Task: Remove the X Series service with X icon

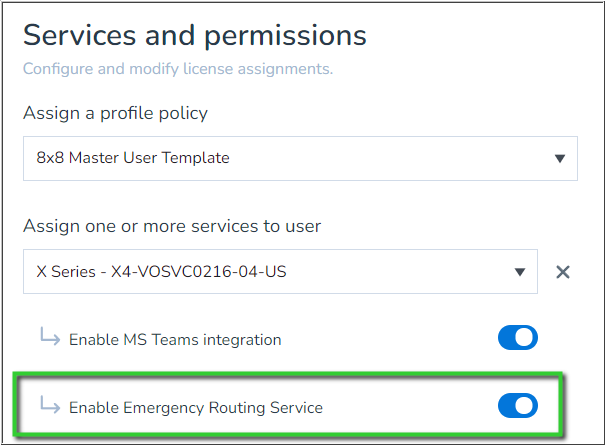Action: click(563, 272)
